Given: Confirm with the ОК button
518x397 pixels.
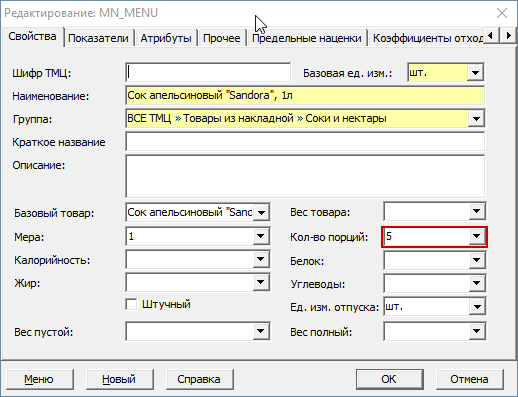Looking at the screenshot, I should click(x=389, y=379).
